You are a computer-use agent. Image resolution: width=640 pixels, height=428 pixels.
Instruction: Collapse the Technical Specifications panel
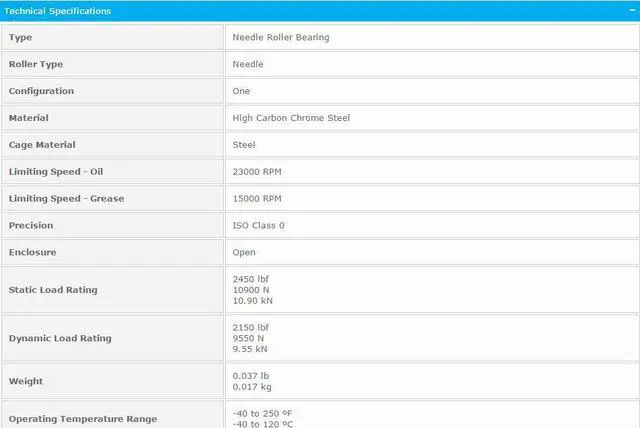pyautogui.click(x=631, y=10)
